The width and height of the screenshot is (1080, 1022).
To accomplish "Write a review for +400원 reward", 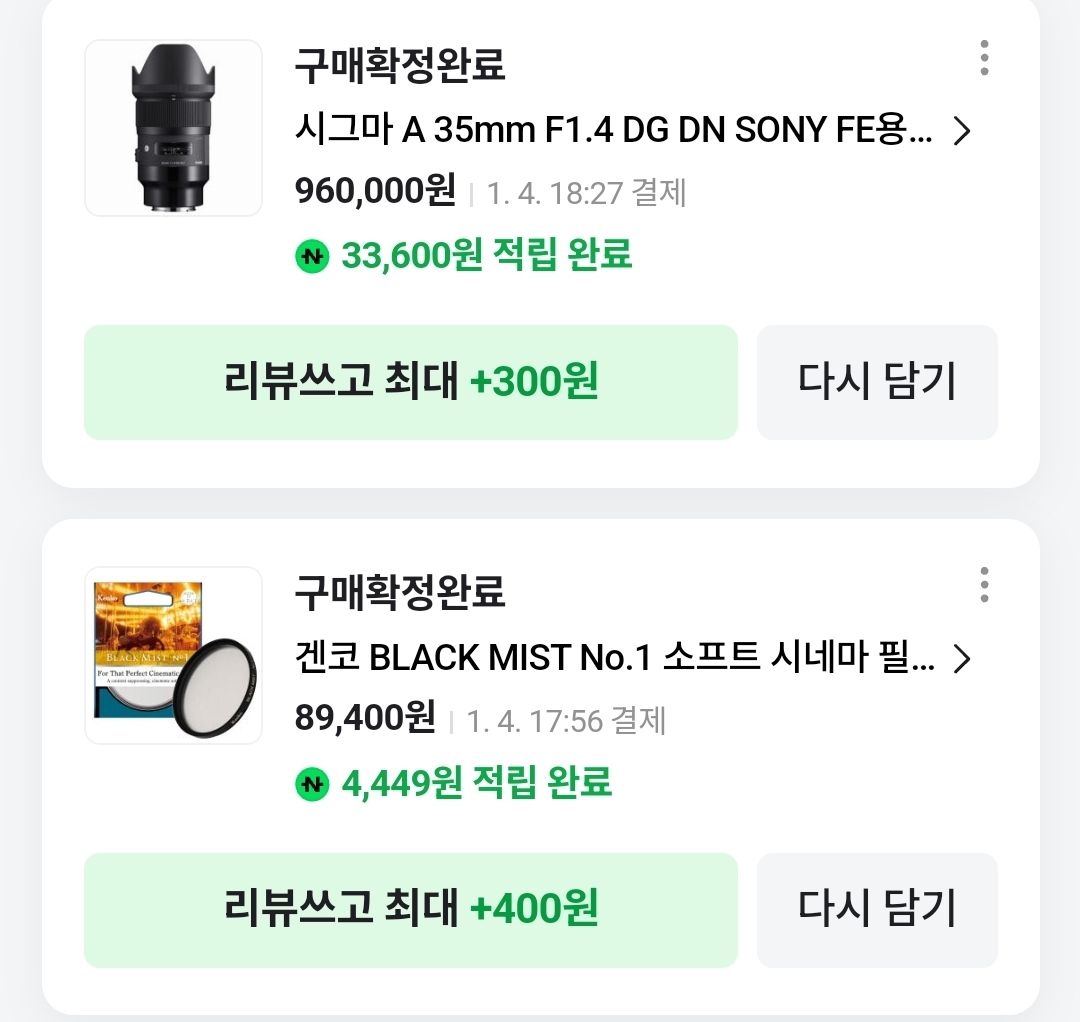I will coord(410,910).
